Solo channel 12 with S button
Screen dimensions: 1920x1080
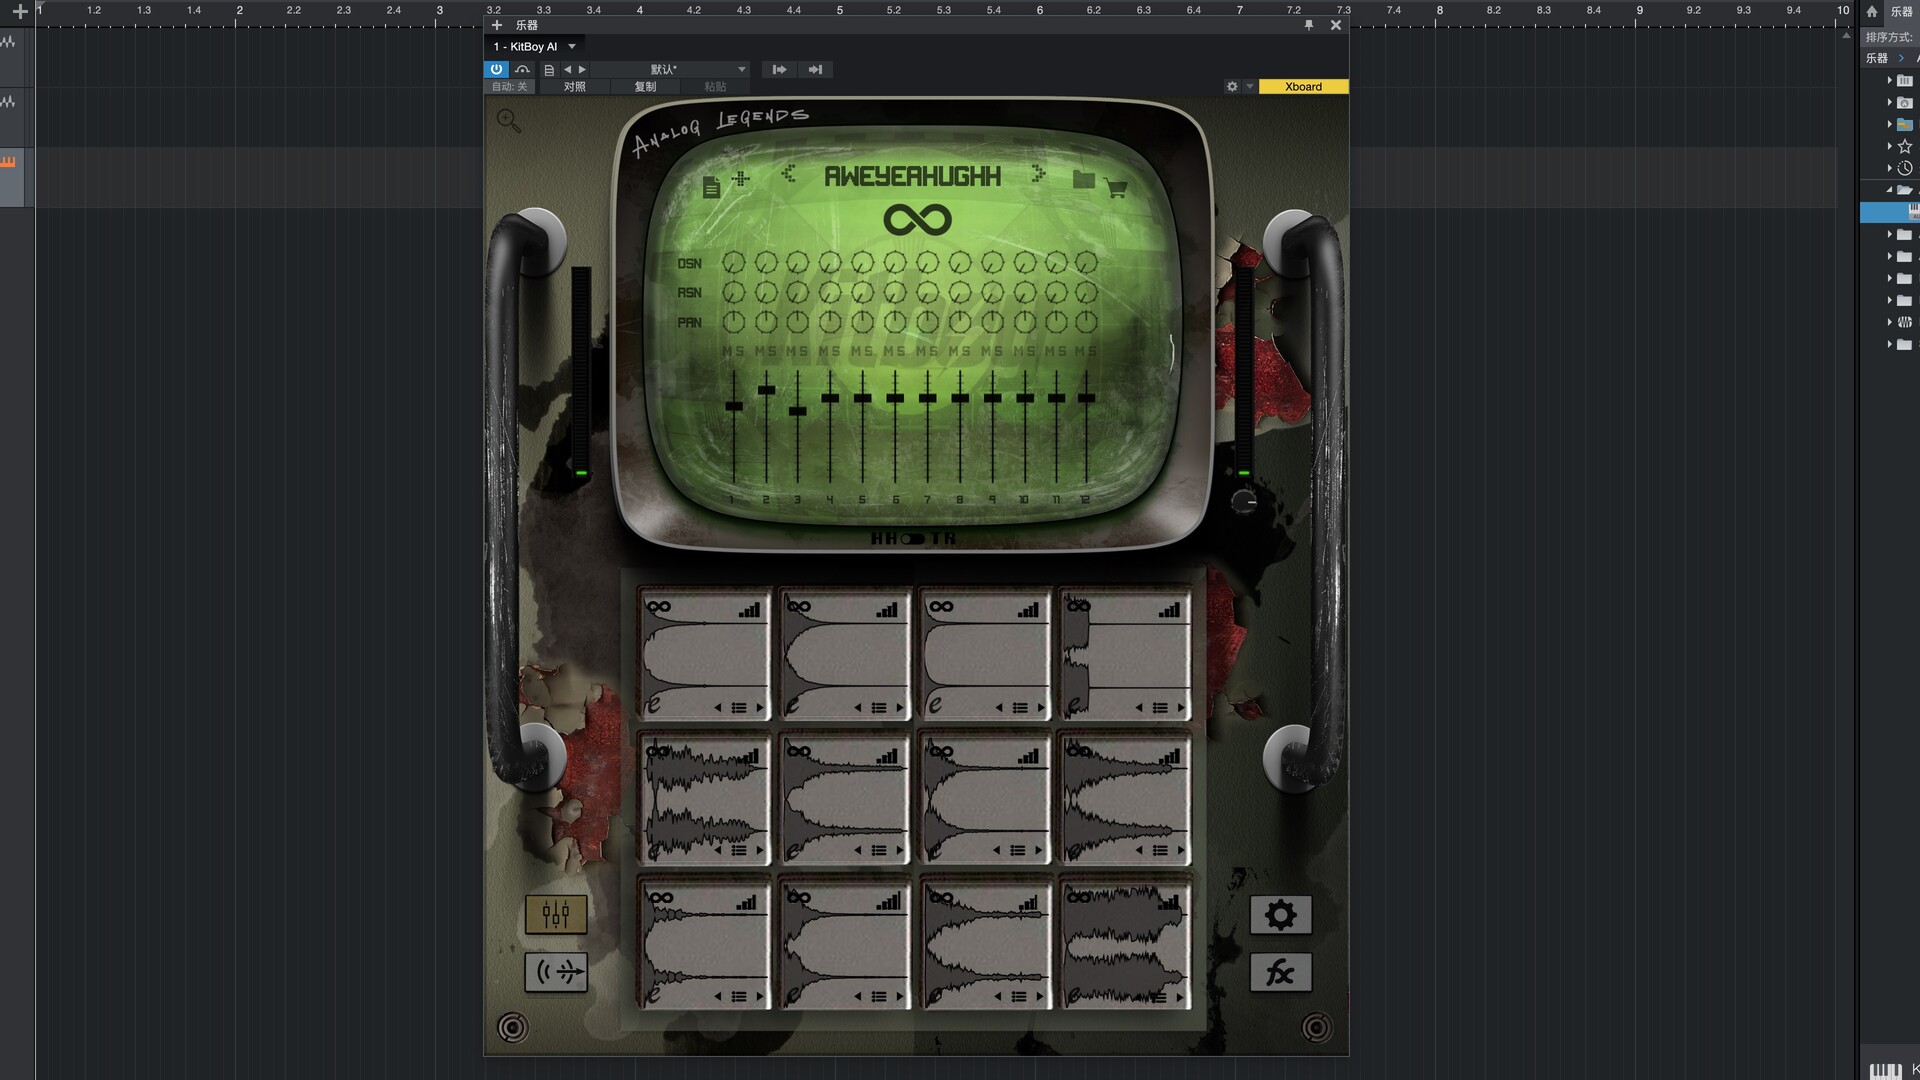(1093, 351)
